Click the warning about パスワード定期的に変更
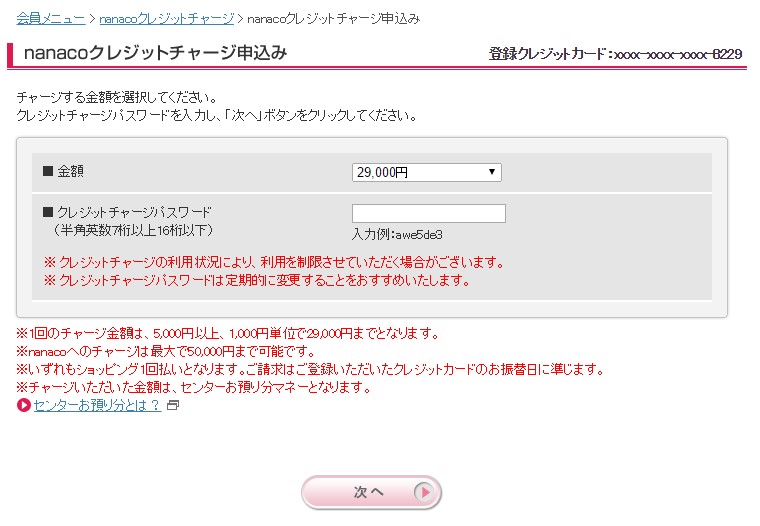Screen dimensions: 760x526 click(257, 280)
